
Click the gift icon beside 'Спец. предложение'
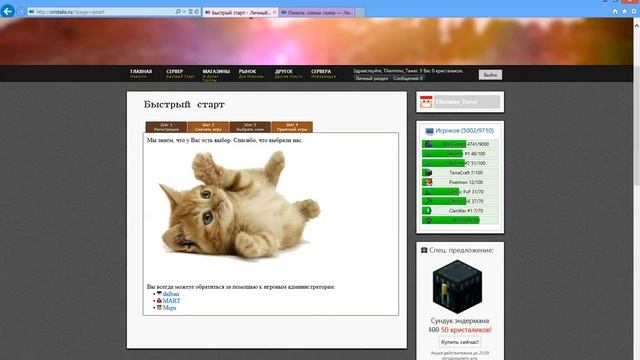424,250
